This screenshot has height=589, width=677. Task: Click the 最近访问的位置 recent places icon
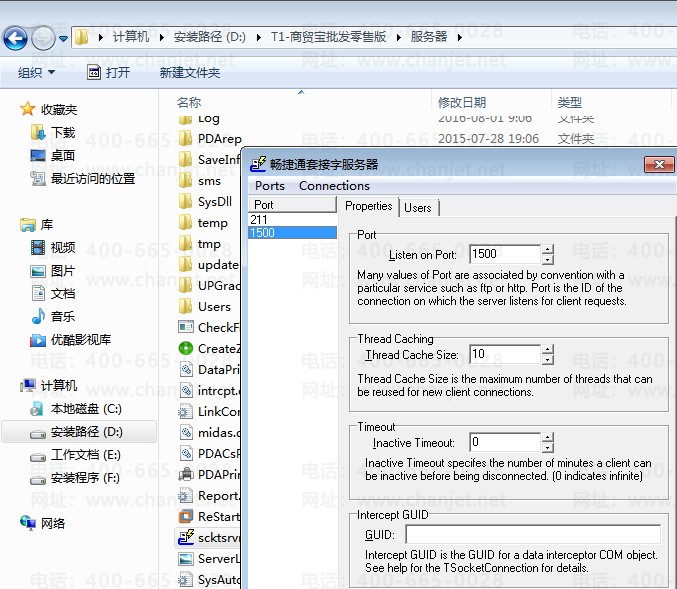[x=37, y=179]
